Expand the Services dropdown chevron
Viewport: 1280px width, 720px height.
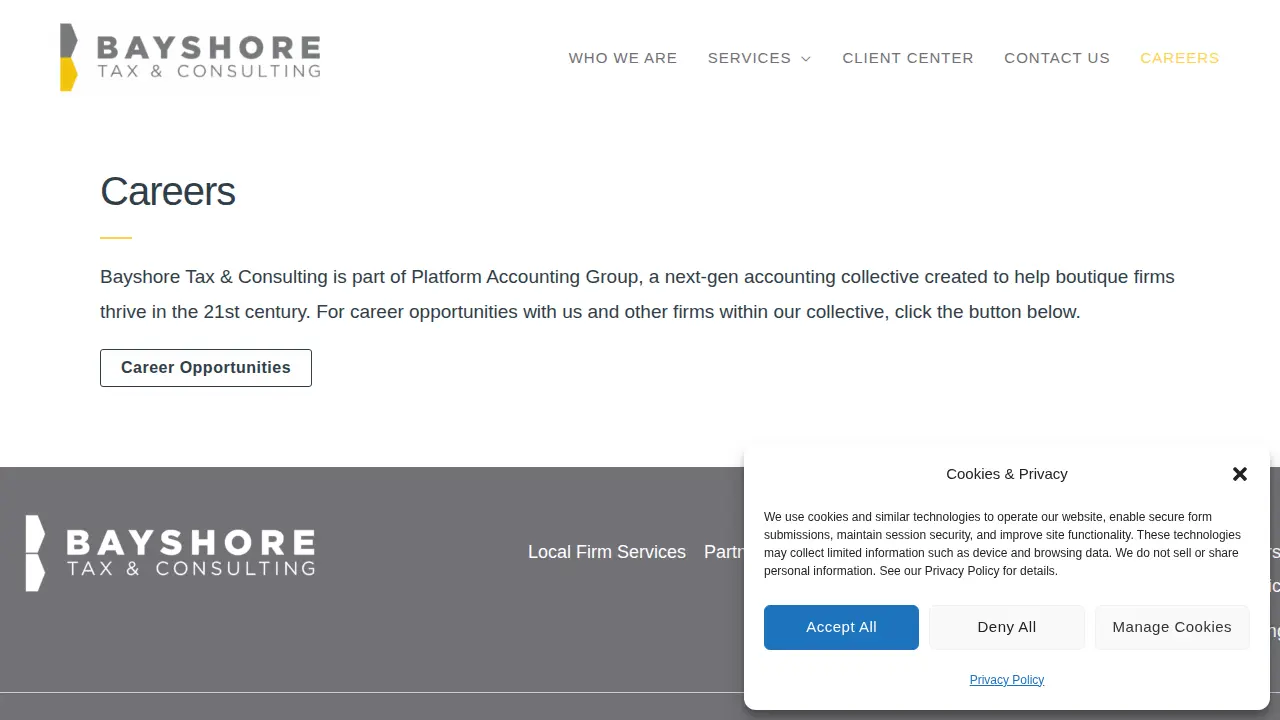tap(806, 59)
